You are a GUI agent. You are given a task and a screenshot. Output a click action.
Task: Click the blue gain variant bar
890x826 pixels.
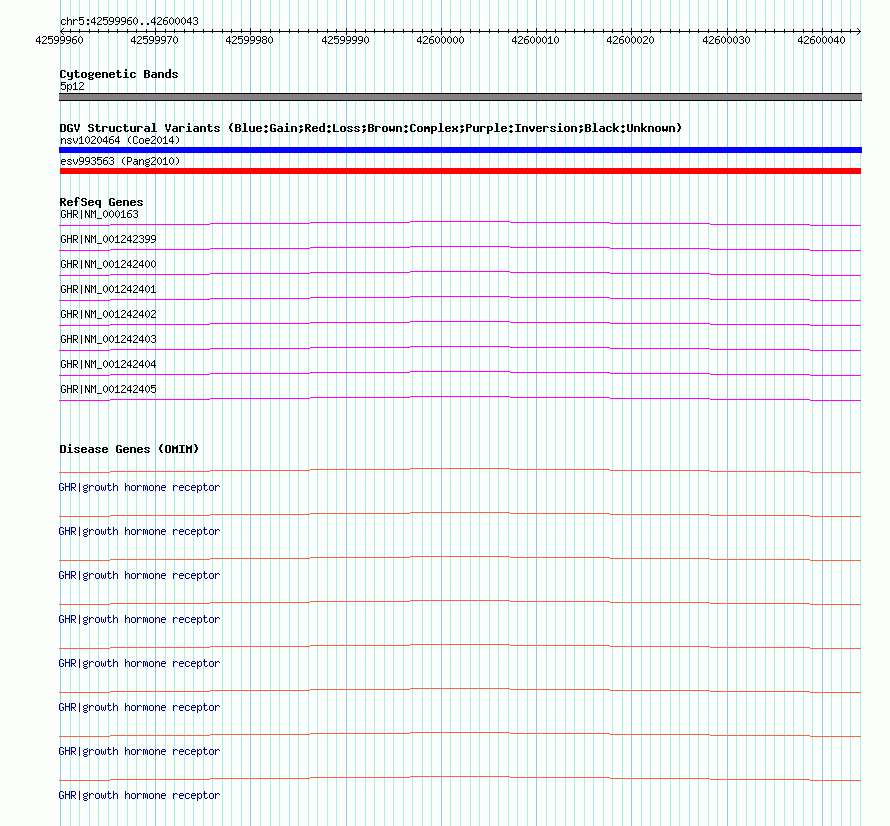pyautogui.click(x=460, y=150)
